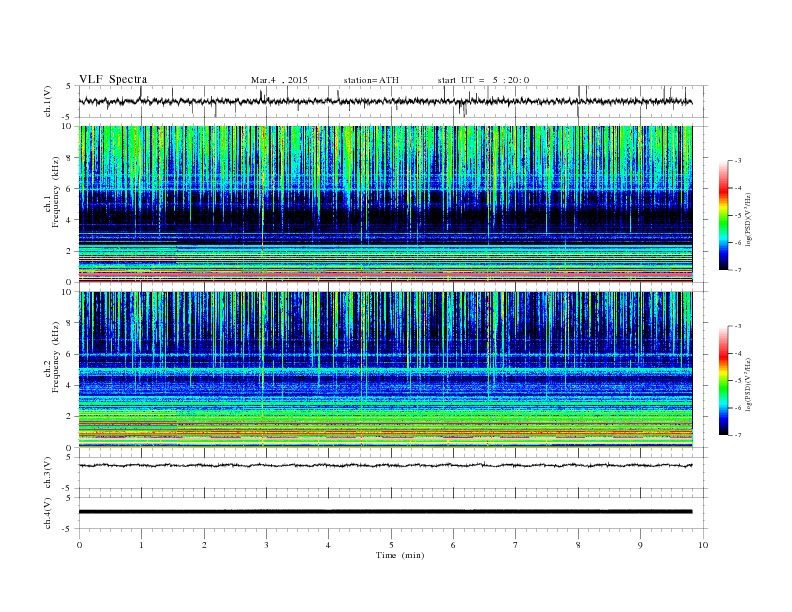Click the time axis tick label "2"
This screenshot has height=612, width=792.
coord(204,545)
